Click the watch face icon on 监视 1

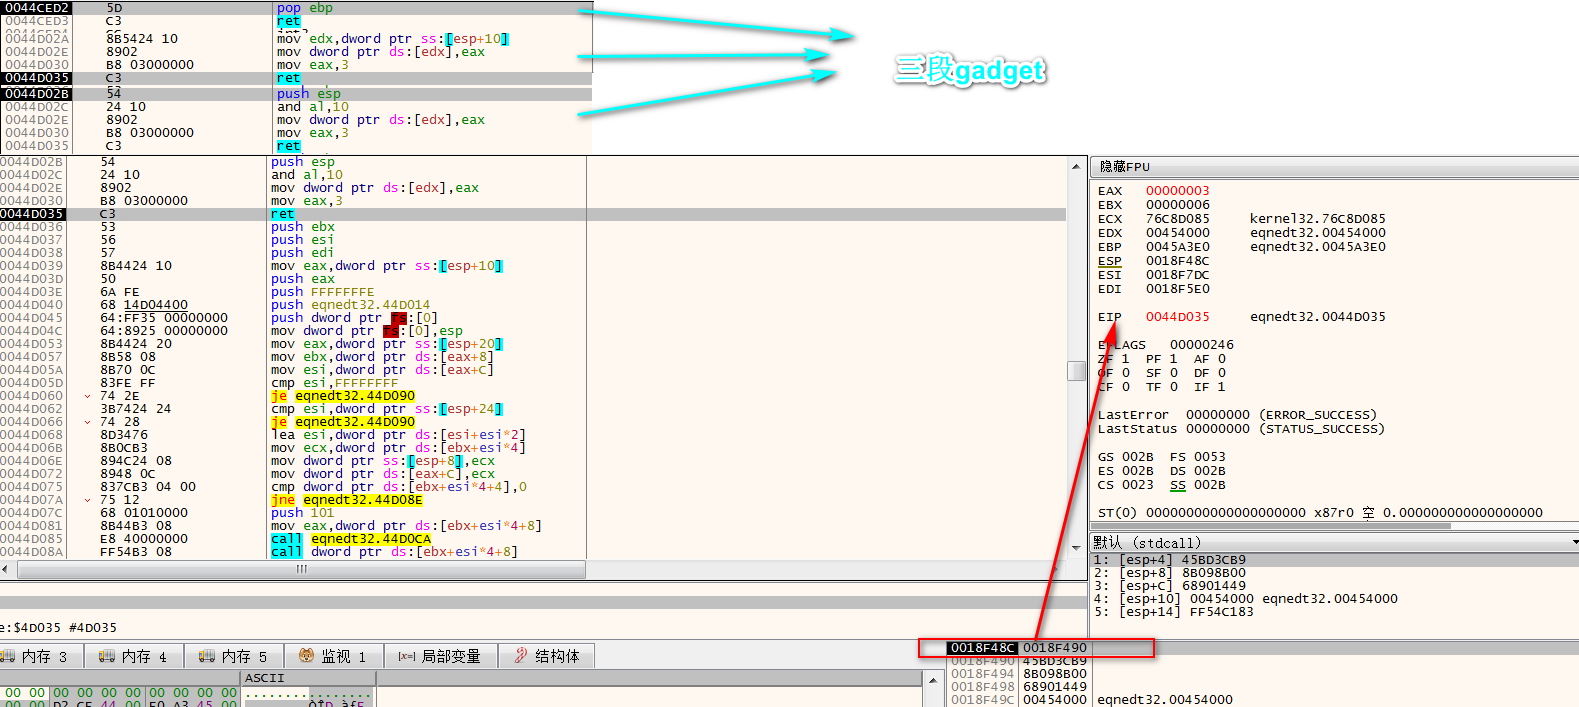[x=306, y=656]
